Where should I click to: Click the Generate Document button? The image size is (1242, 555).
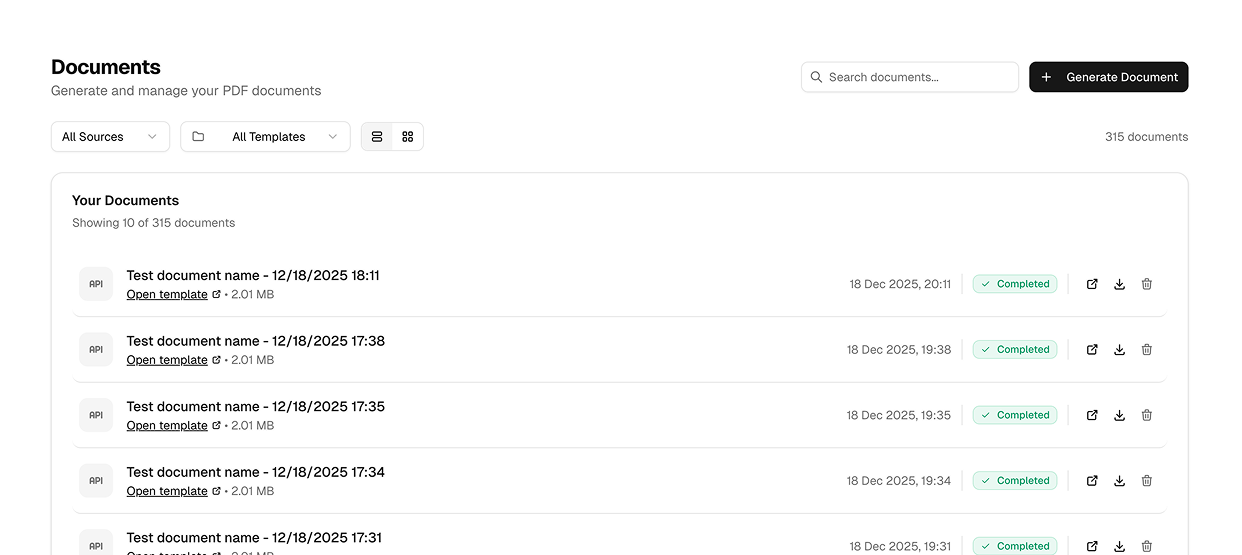tap(1108, 77)
